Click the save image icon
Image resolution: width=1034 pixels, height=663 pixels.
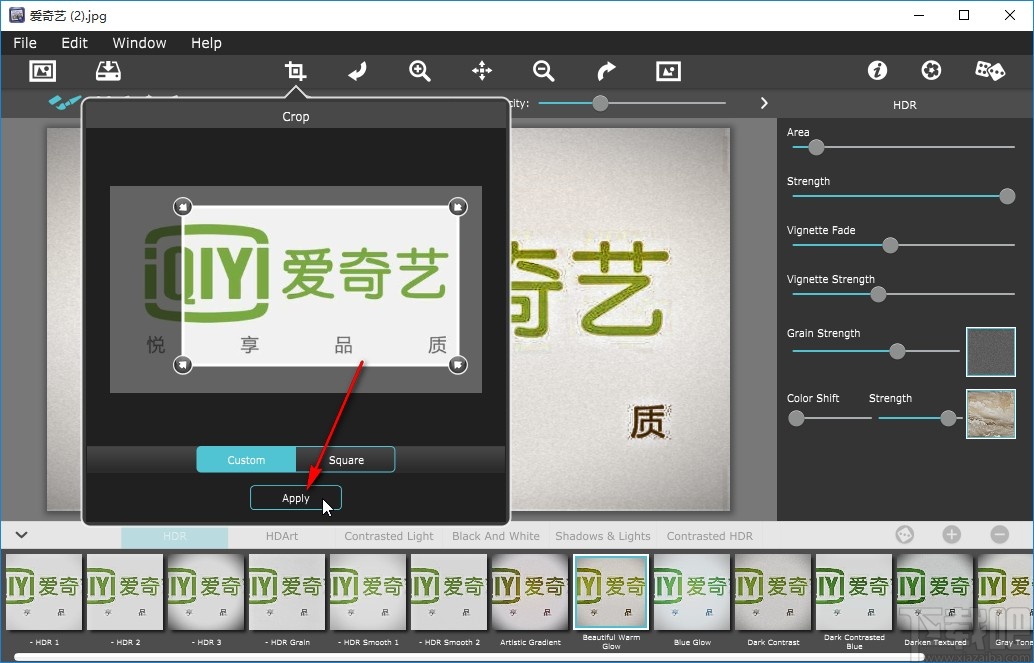(x=108, y=71)
